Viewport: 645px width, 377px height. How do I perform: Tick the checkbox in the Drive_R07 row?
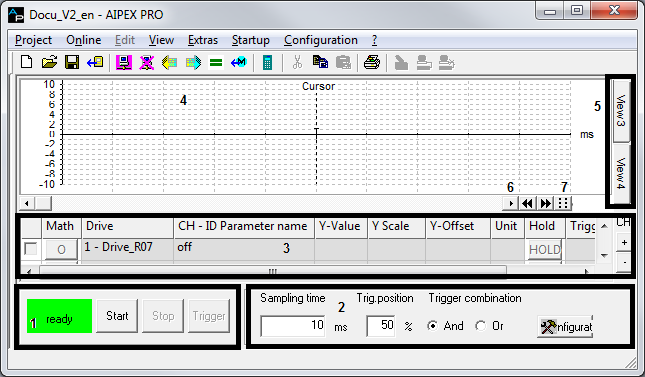click(31, 249)
